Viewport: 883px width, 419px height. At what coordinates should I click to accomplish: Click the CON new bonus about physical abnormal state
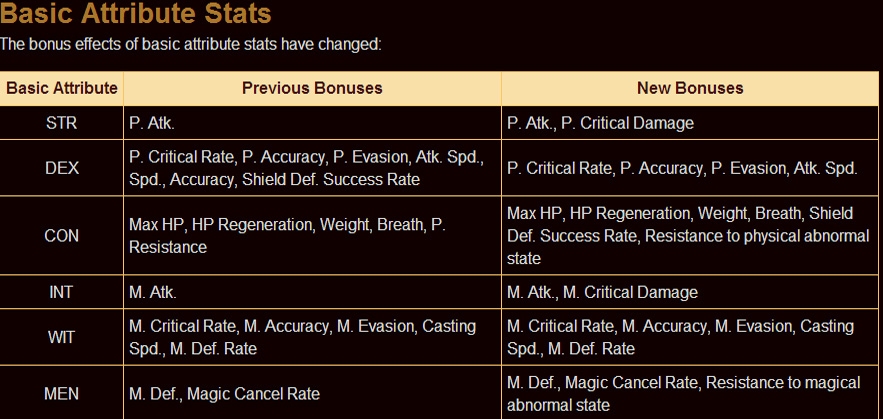[x=680, y=236]
